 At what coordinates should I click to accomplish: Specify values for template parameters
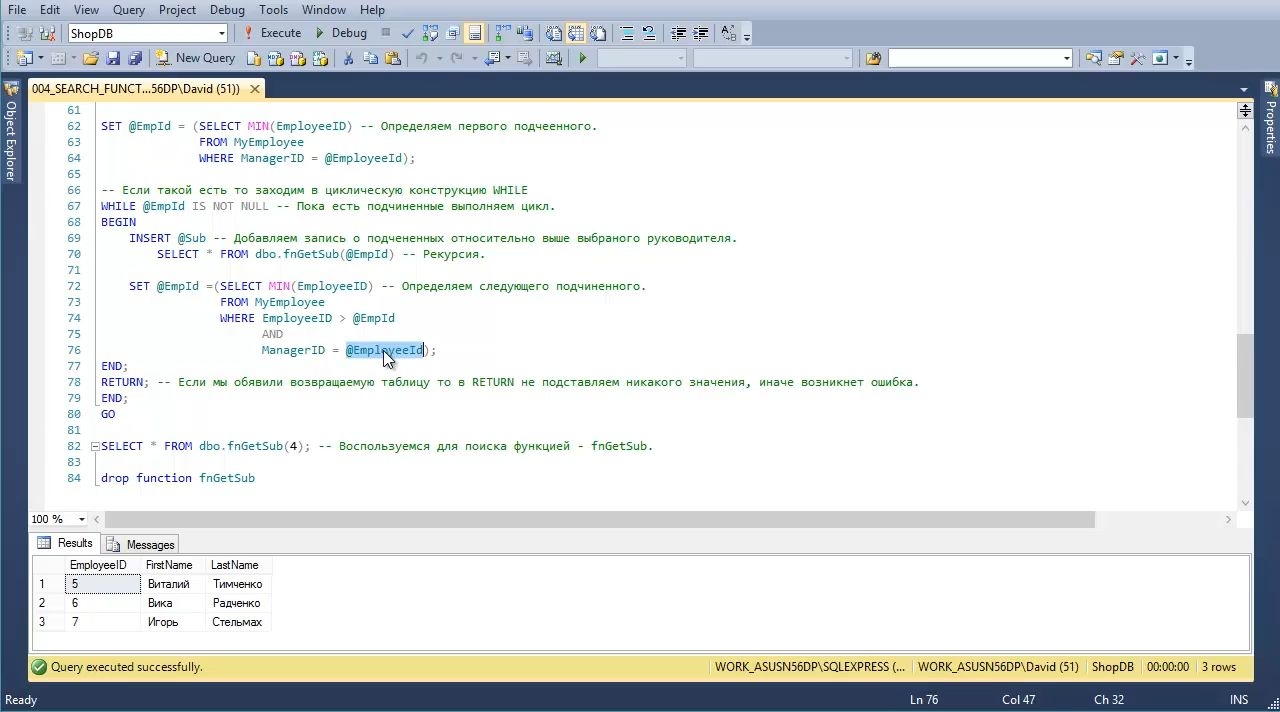click(x=729, y=33)
